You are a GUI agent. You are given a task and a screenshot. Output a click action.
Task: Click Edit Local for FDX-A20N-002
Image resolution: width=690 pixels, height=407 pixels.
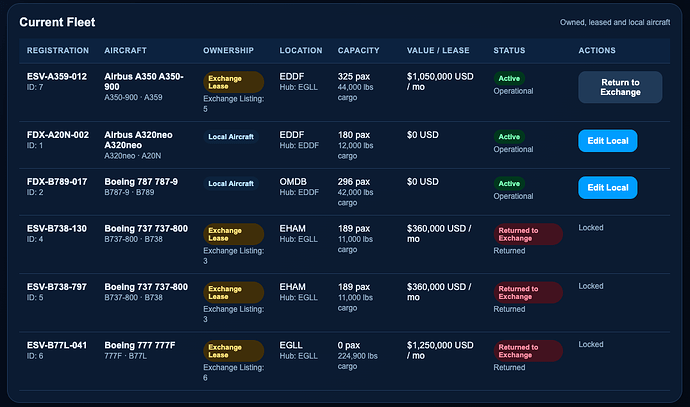(x=608, y=141)
